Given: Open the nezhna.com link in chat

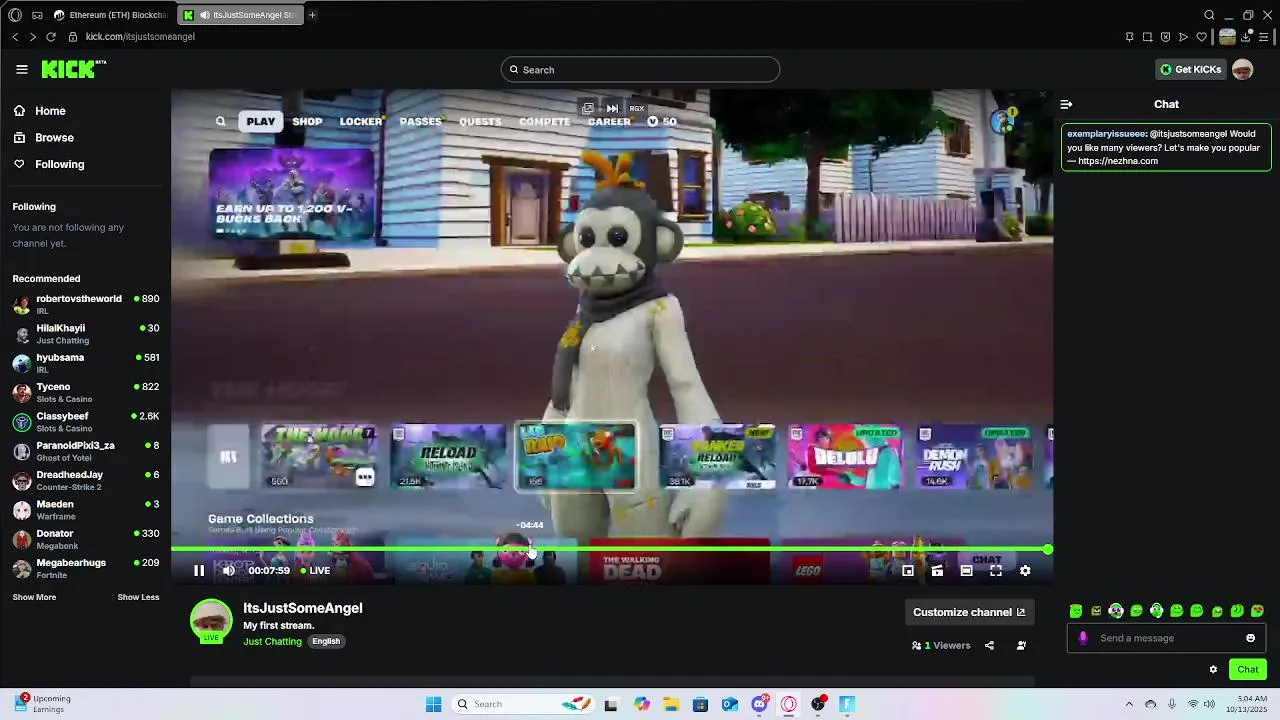Looking at the screenshot, I should pos(1118,161).
